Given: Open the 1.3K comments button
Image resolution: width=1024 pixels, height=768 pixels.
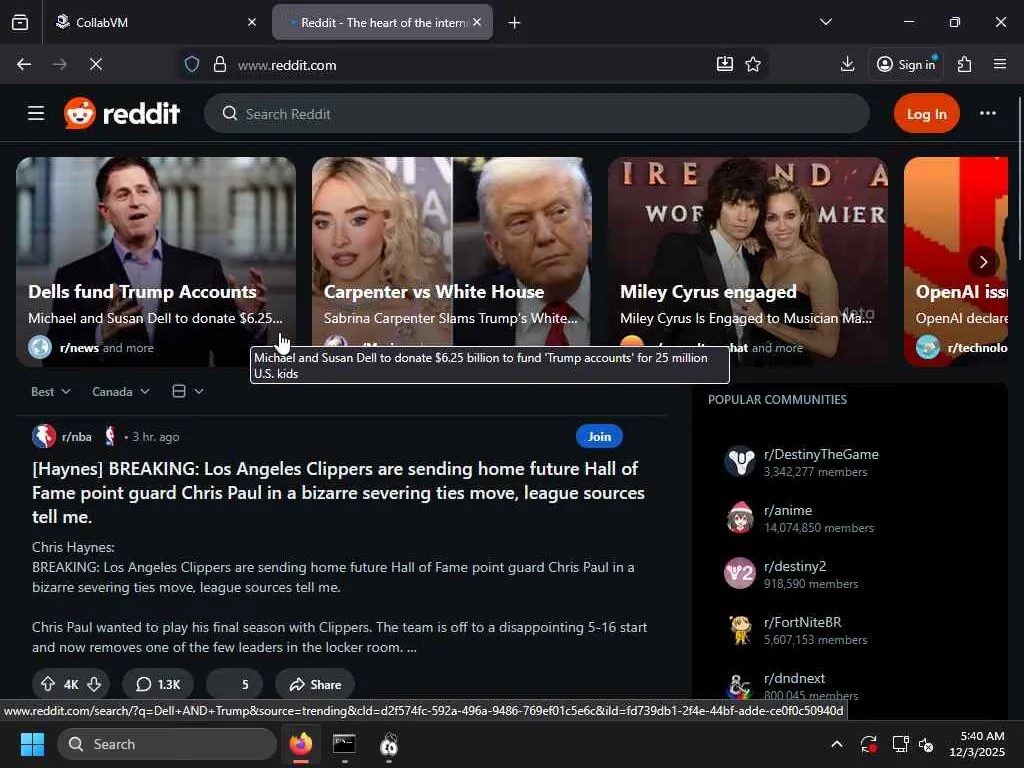Looking at the screenshot, I should pos(158,684).
